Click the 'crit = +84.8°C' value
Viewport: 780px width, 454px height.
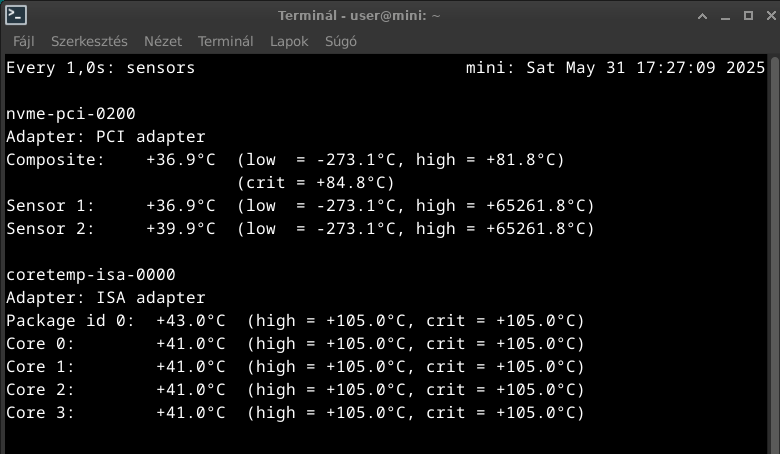coord(315,182)
